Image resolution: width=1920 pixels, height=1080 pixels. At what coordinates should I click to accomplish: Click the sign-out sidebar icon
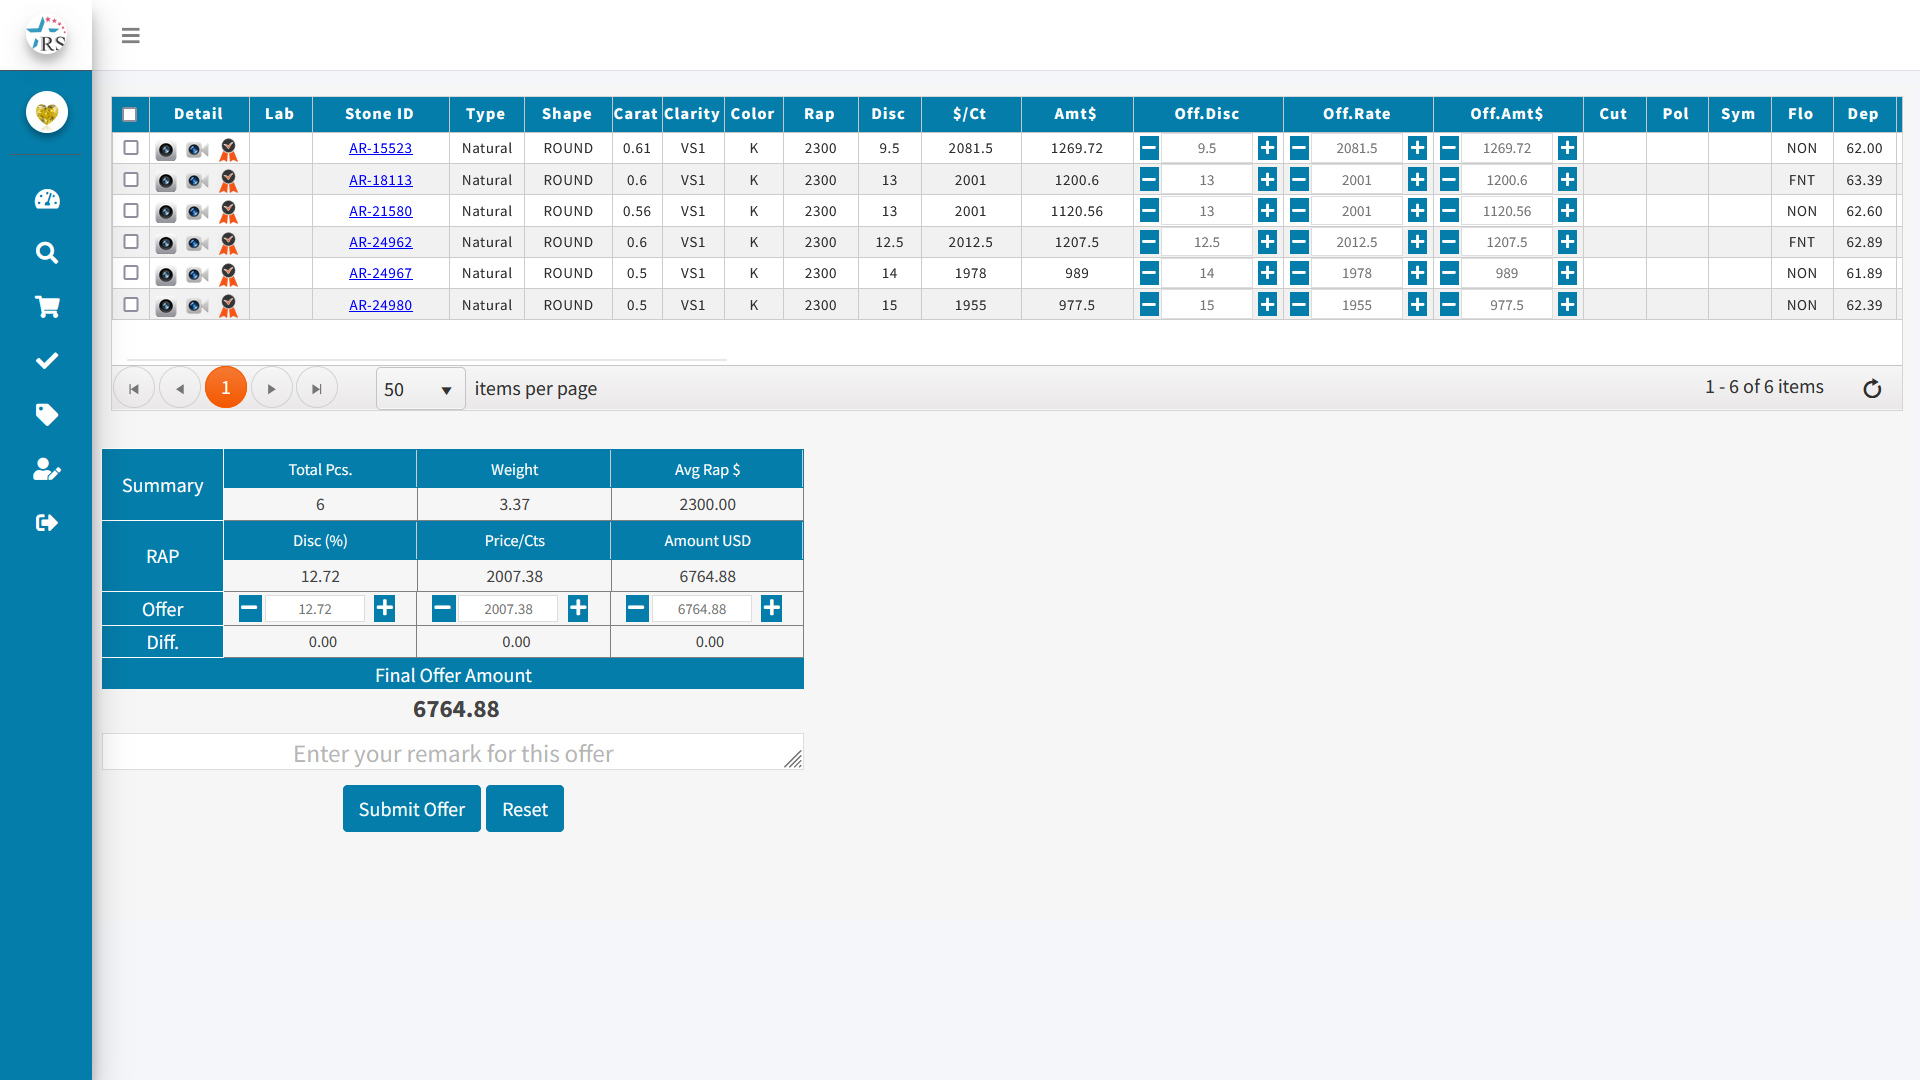click(47, 523)
